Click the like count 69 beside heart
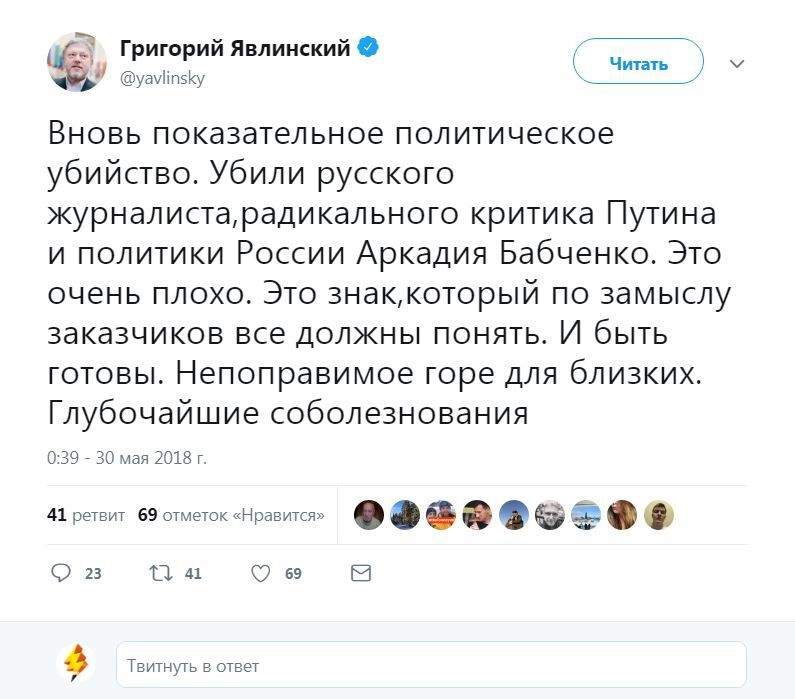Image resolution: width=795 pixels, height=699 pixels. [x=293, y=574]
